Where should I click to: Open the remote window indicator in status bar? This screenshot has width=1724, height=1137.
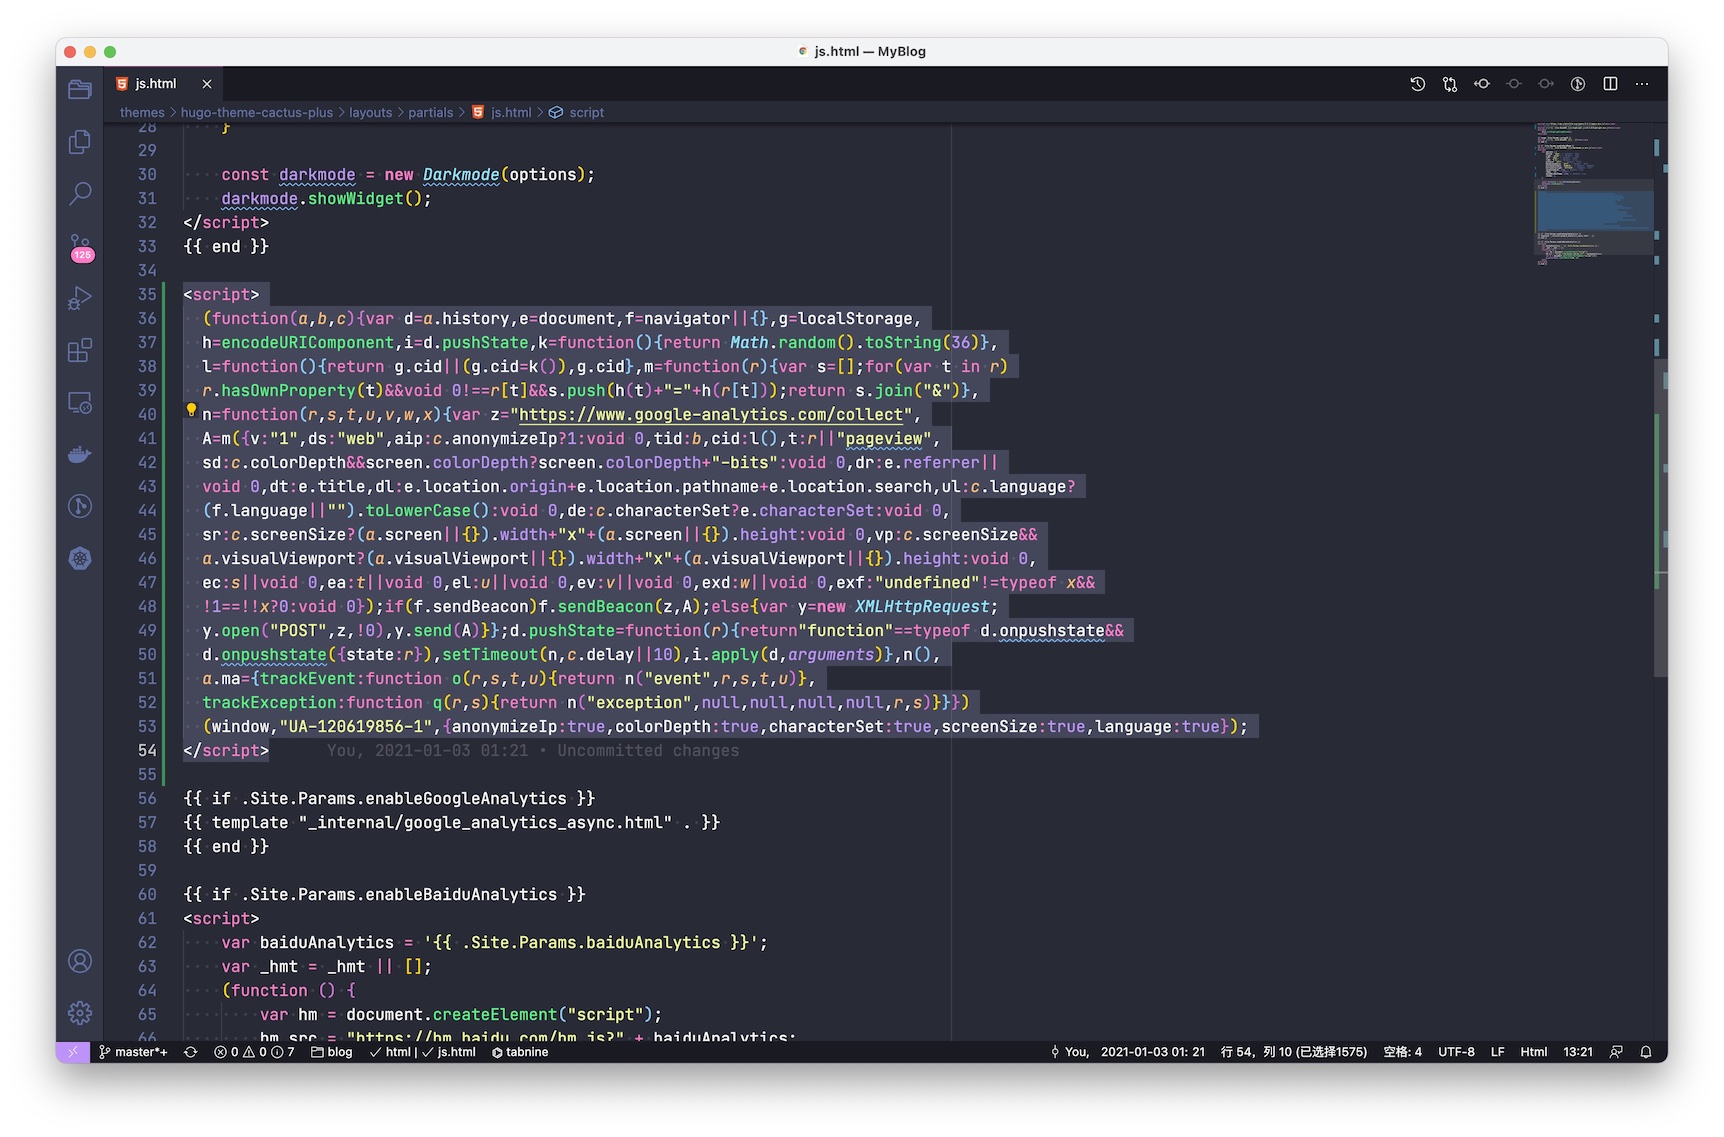coord(72,1052)
